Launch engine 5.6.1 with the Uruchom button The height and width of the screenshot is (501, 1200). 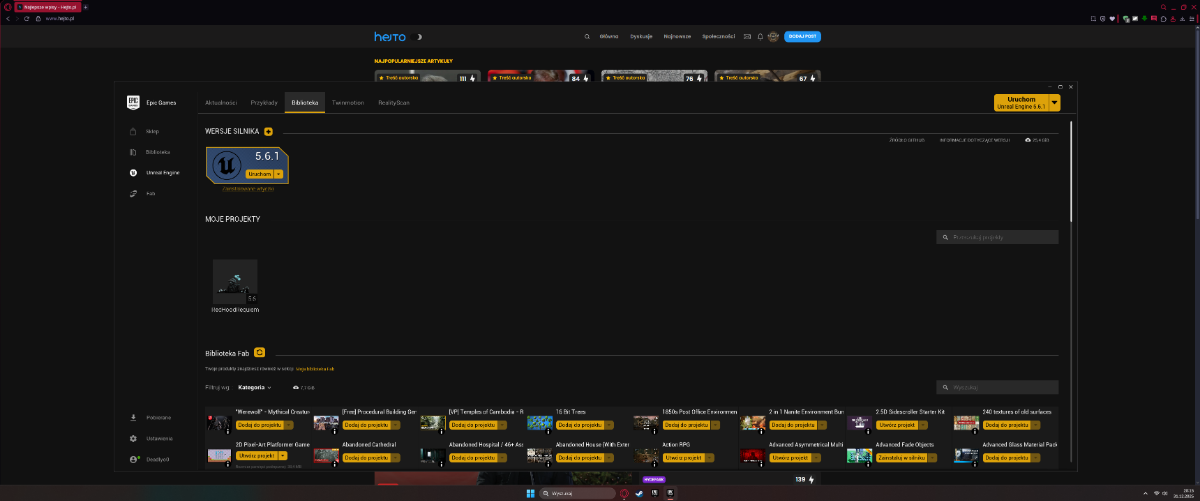coord(259,173)
